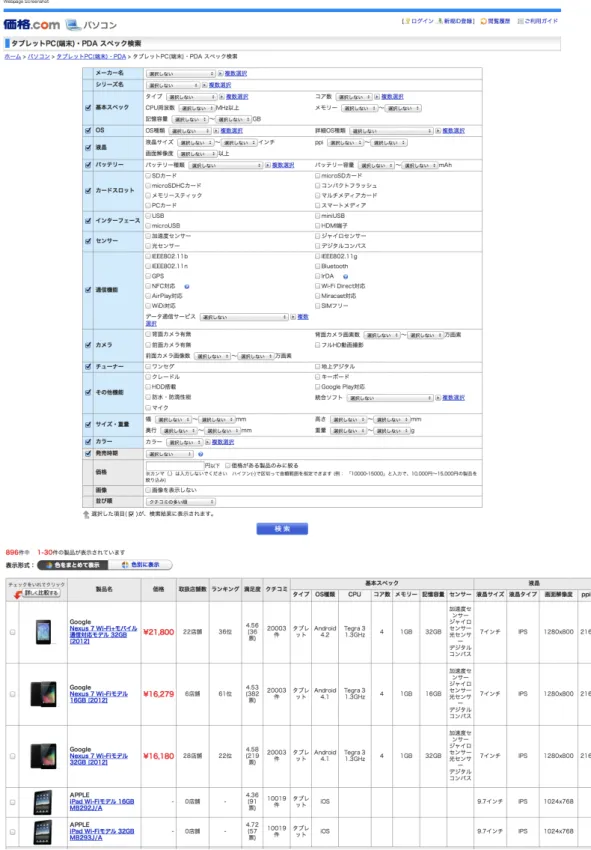Click the 価格.com logo
Image resolution: width=591 pixels, height=850 pixels.
[31, 24]
